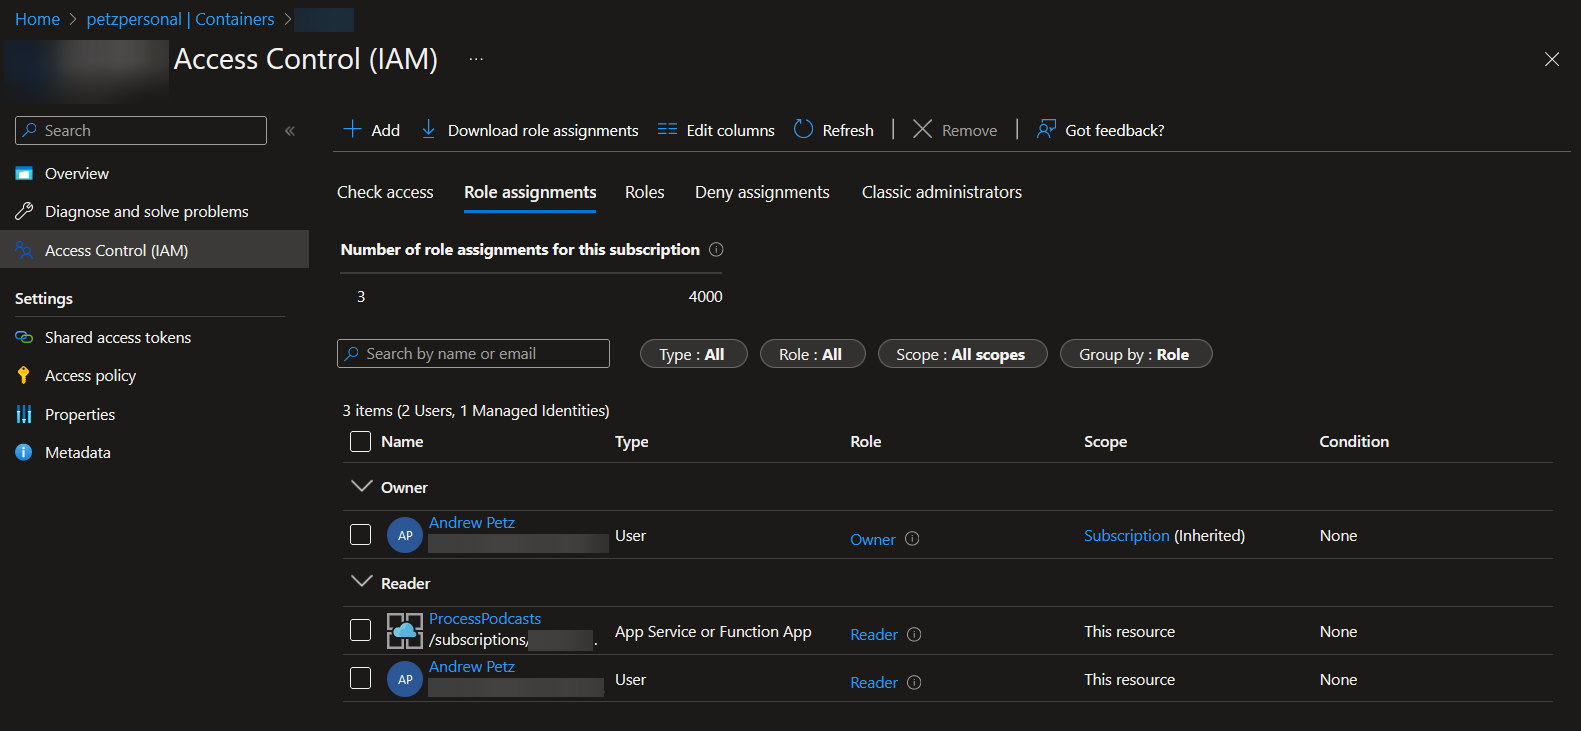Go to Home breadcrumb link
This screenshot has width=1581, height=731.
click(x=37, y=19)
